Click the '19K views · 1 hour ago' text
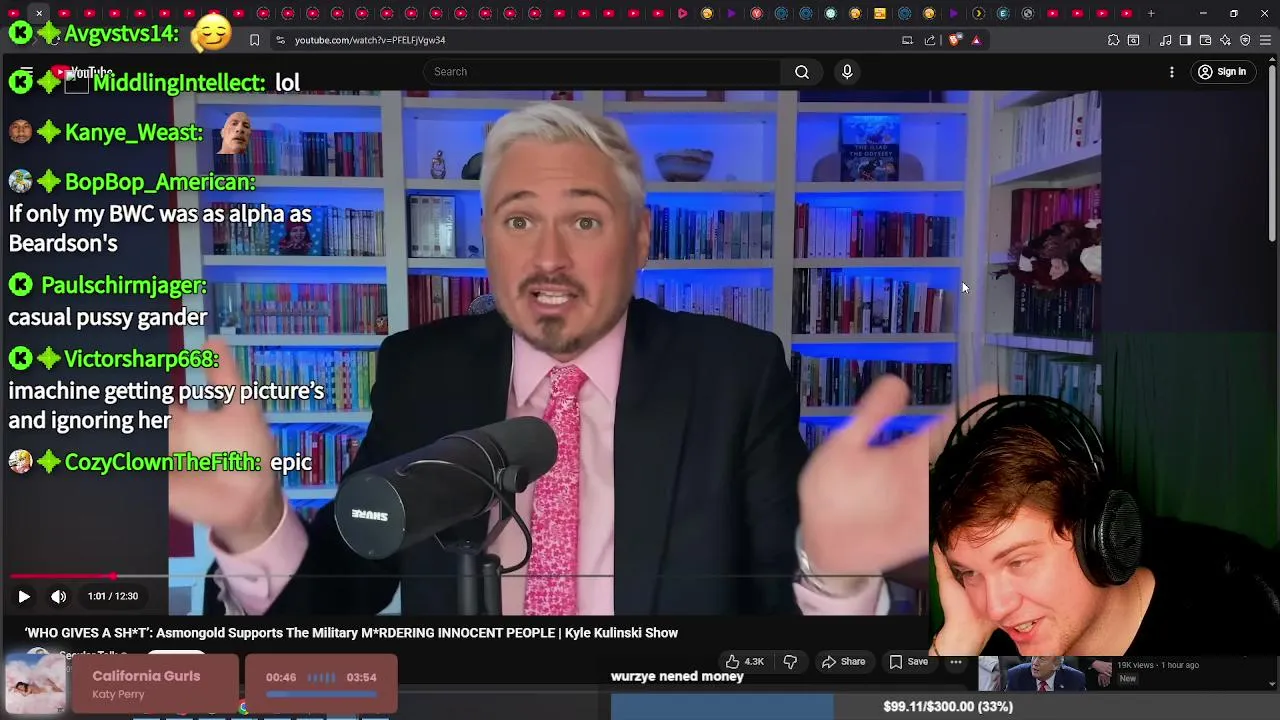The image size is (1280, 720). [1159, 665]
